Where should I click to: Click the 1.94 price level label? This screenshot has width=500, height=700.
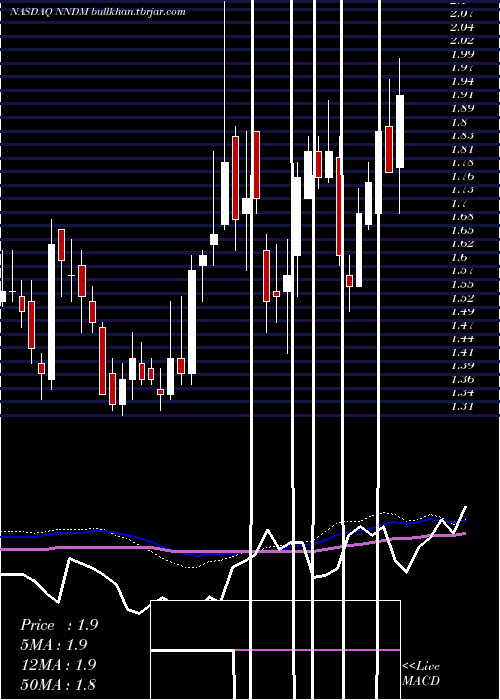point(462,81)
